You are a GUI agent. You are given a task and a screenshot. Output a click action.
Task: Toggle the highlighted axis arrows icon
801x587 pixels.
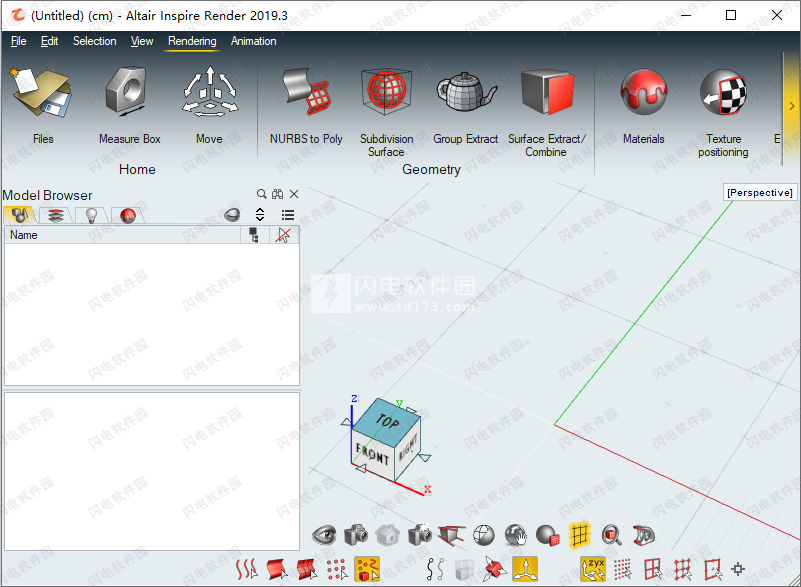pos(525,569)
